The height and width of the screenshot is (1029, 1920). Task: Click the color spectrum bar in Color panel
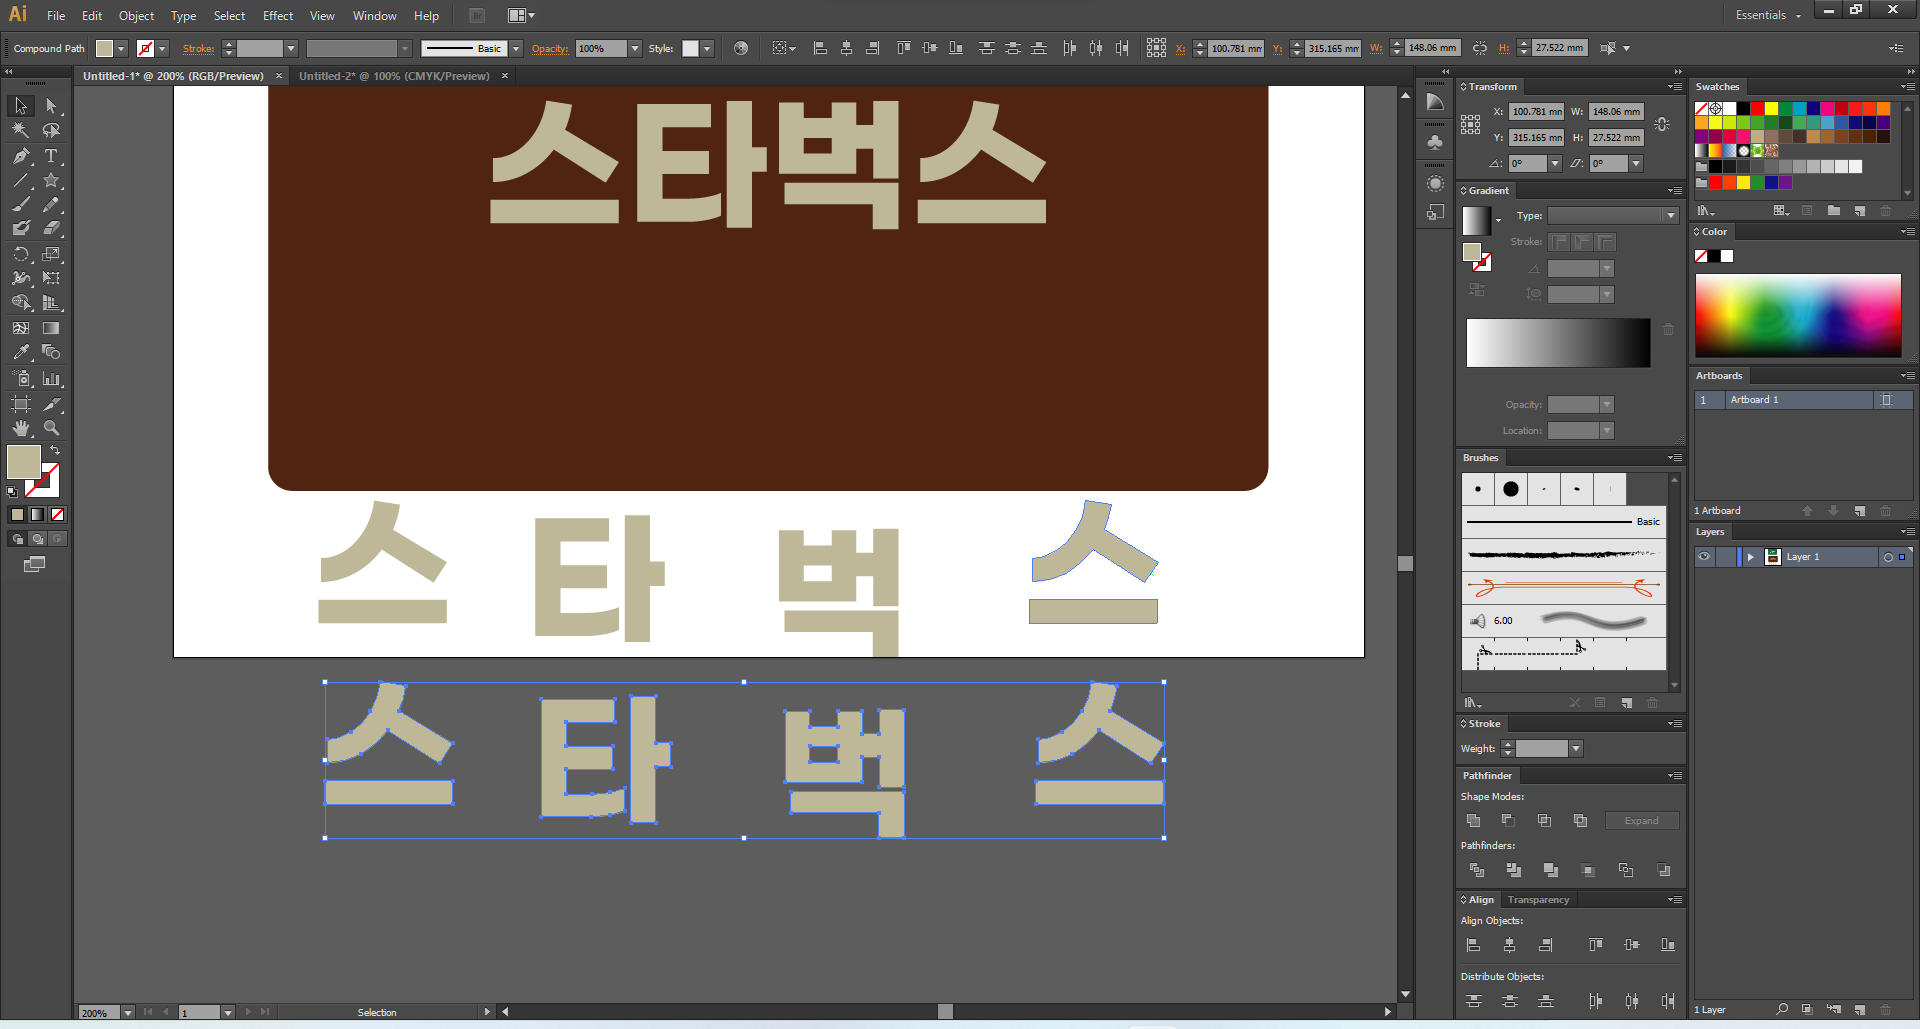tap(1798, 316)
